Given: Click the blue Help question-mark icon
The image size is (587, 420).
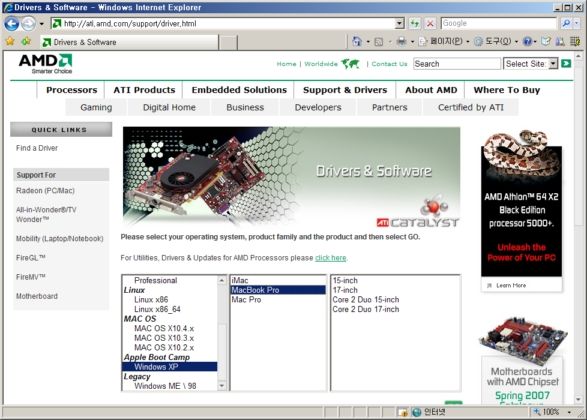Looking at the screenshot, I should coord(527,41).
